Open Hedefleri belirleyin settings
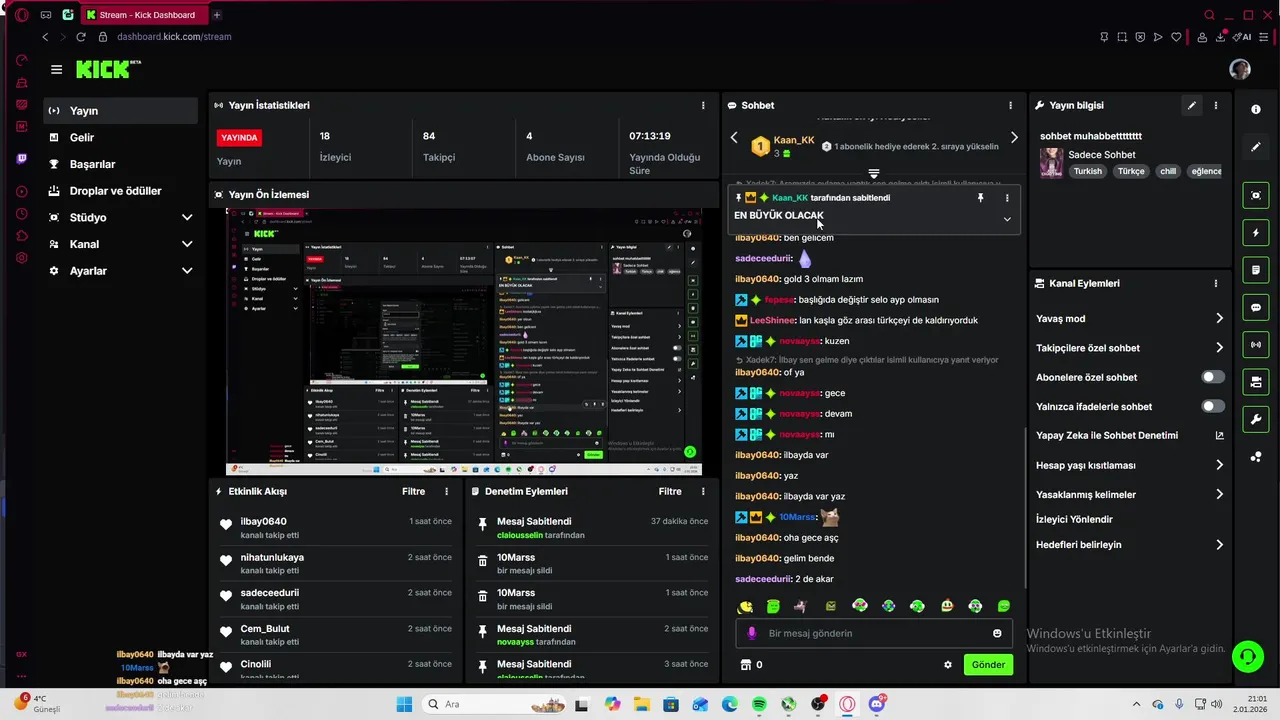The image size is (1280, 720). 1130,545
